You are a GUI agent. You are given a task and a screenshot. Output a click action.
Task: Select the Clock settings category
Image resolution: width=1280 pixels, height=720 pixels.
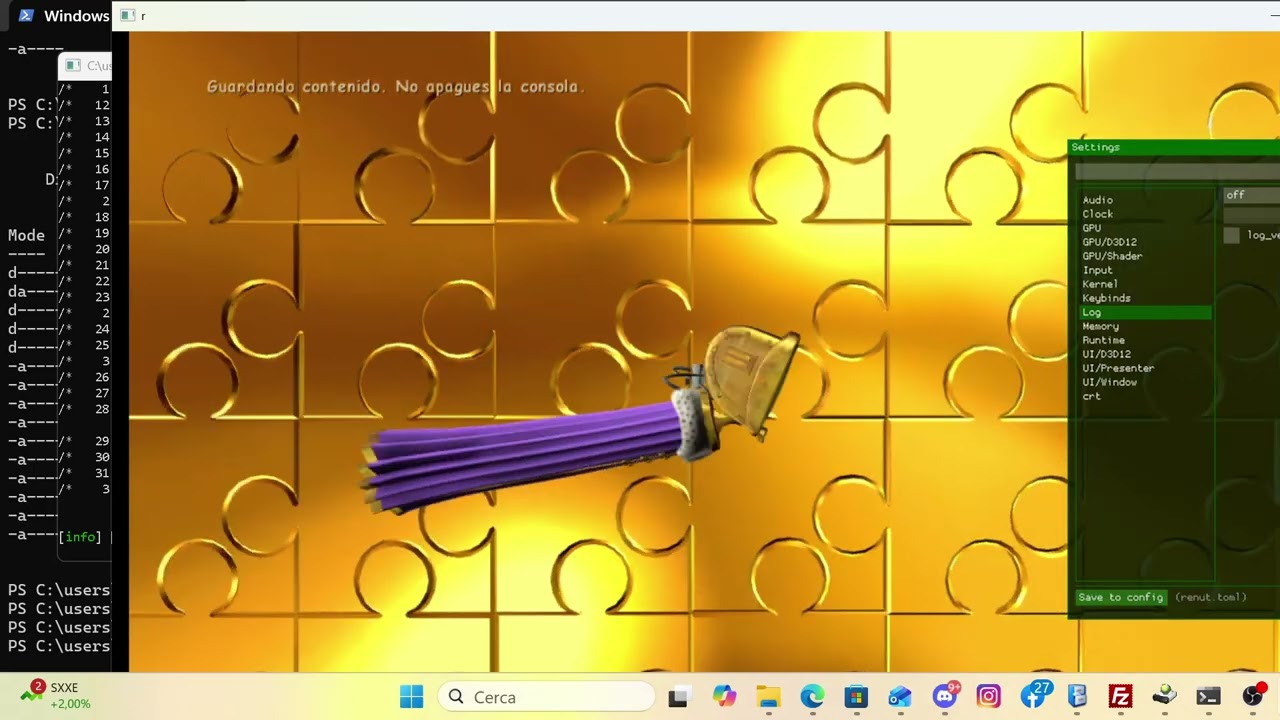(x=1097, y=214)
